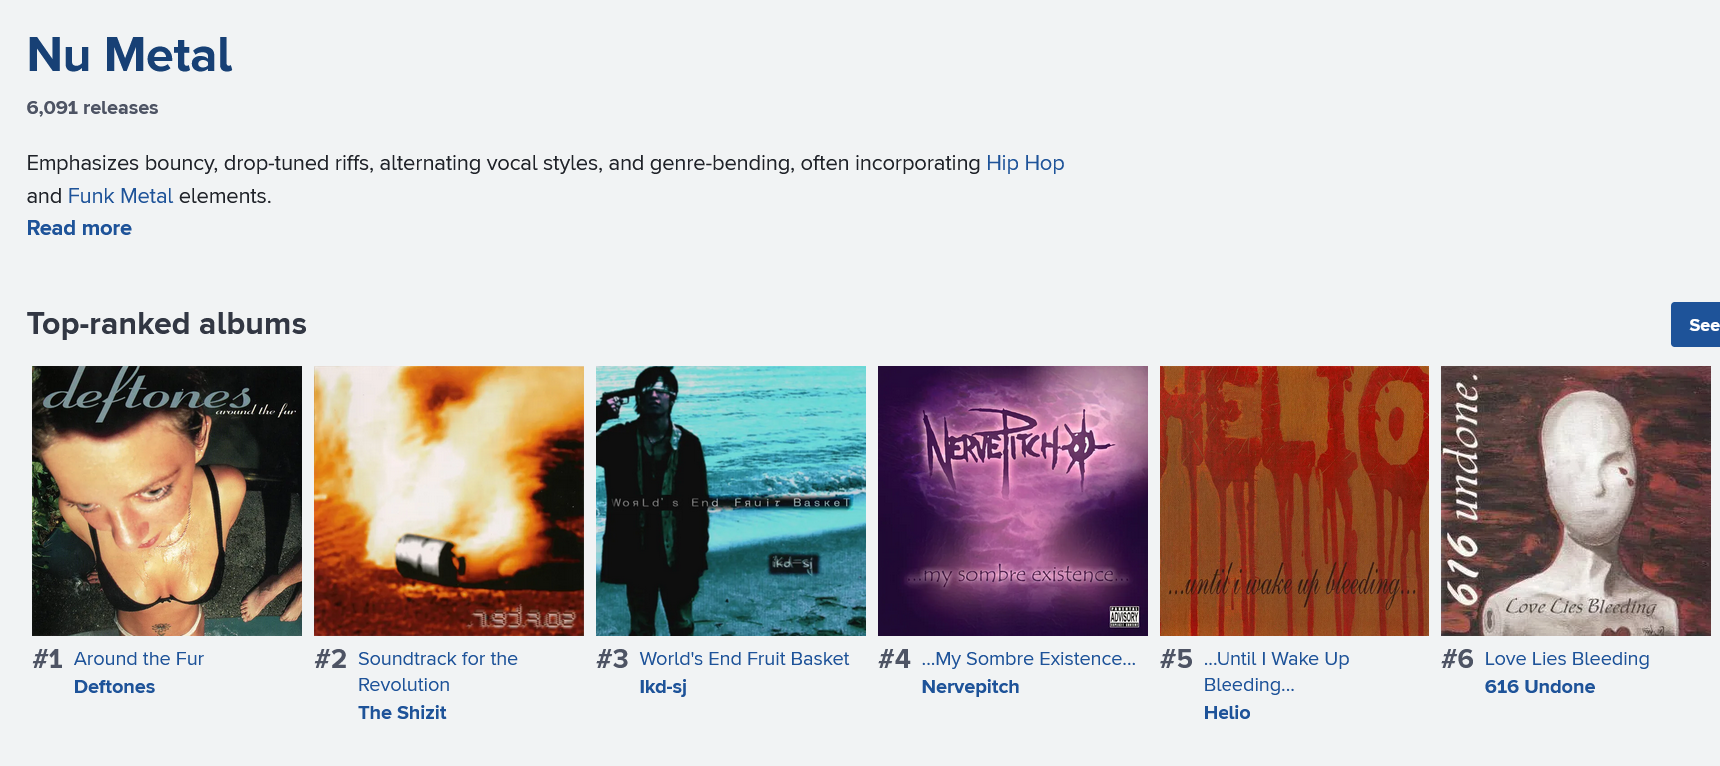Visit The Shizit artist page
The width and height of the screenshot is (1720, 766).
pyautogui.click(x=402, y=713)
